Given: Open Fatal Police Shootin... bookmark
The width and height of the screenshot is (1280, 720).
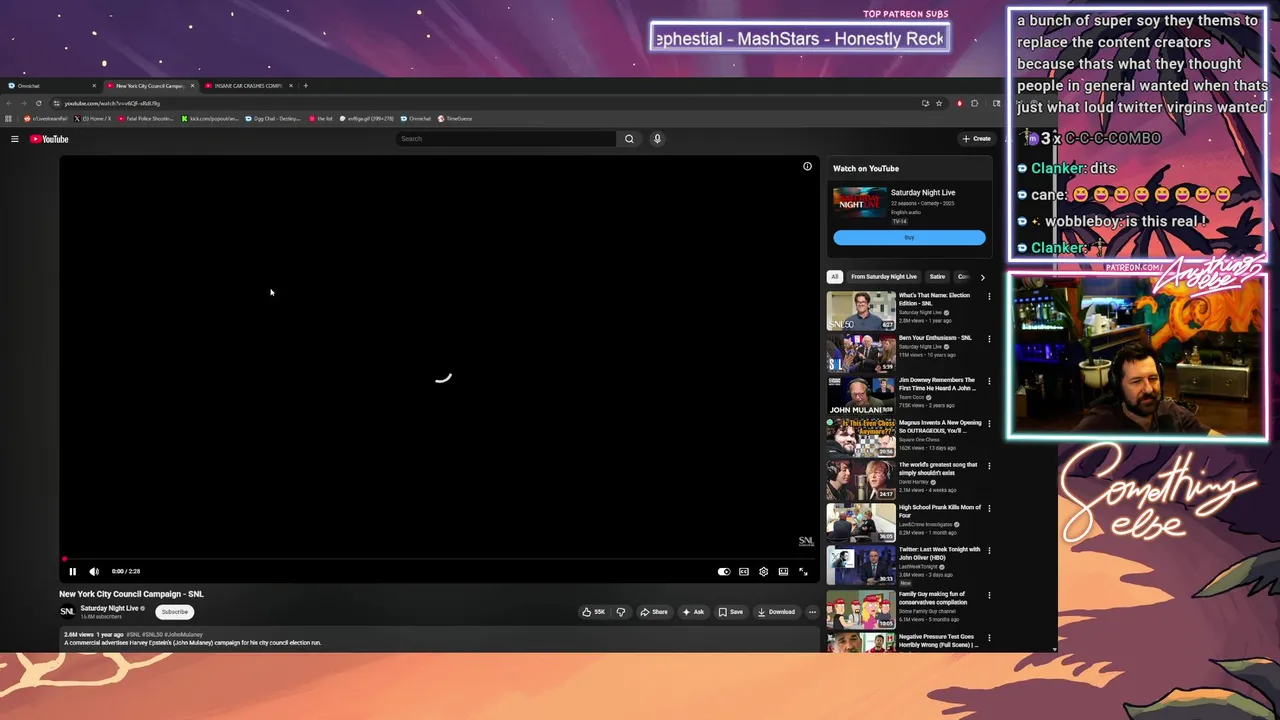Looking at the screenshot, I should point(146,118).
